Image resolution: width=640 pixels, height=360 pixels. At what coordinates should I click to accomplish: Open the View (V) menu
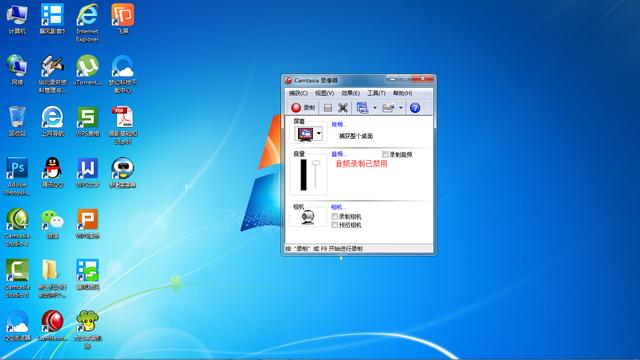tap(324, 93)
